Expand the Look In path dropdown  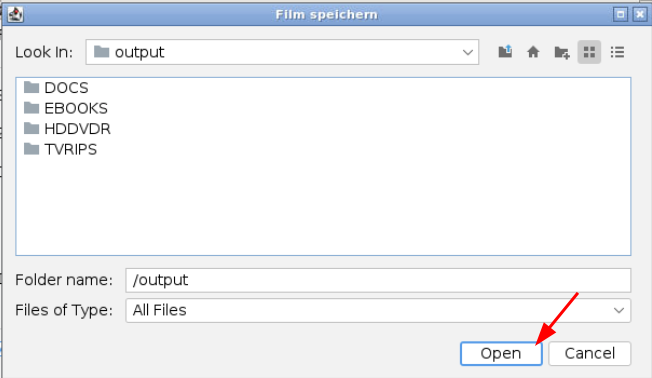click(x=468, y=52)
